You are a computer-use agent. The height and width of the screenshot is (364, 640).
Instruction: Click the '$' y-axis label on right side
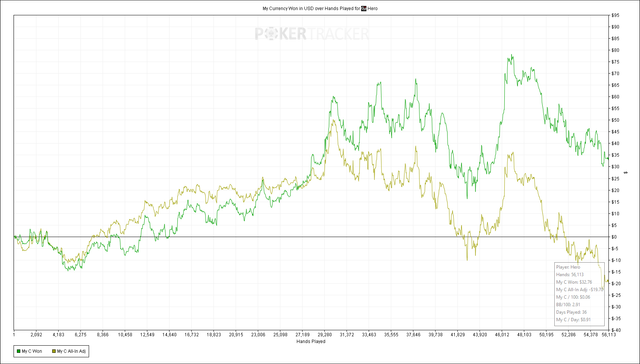point(626,173)
